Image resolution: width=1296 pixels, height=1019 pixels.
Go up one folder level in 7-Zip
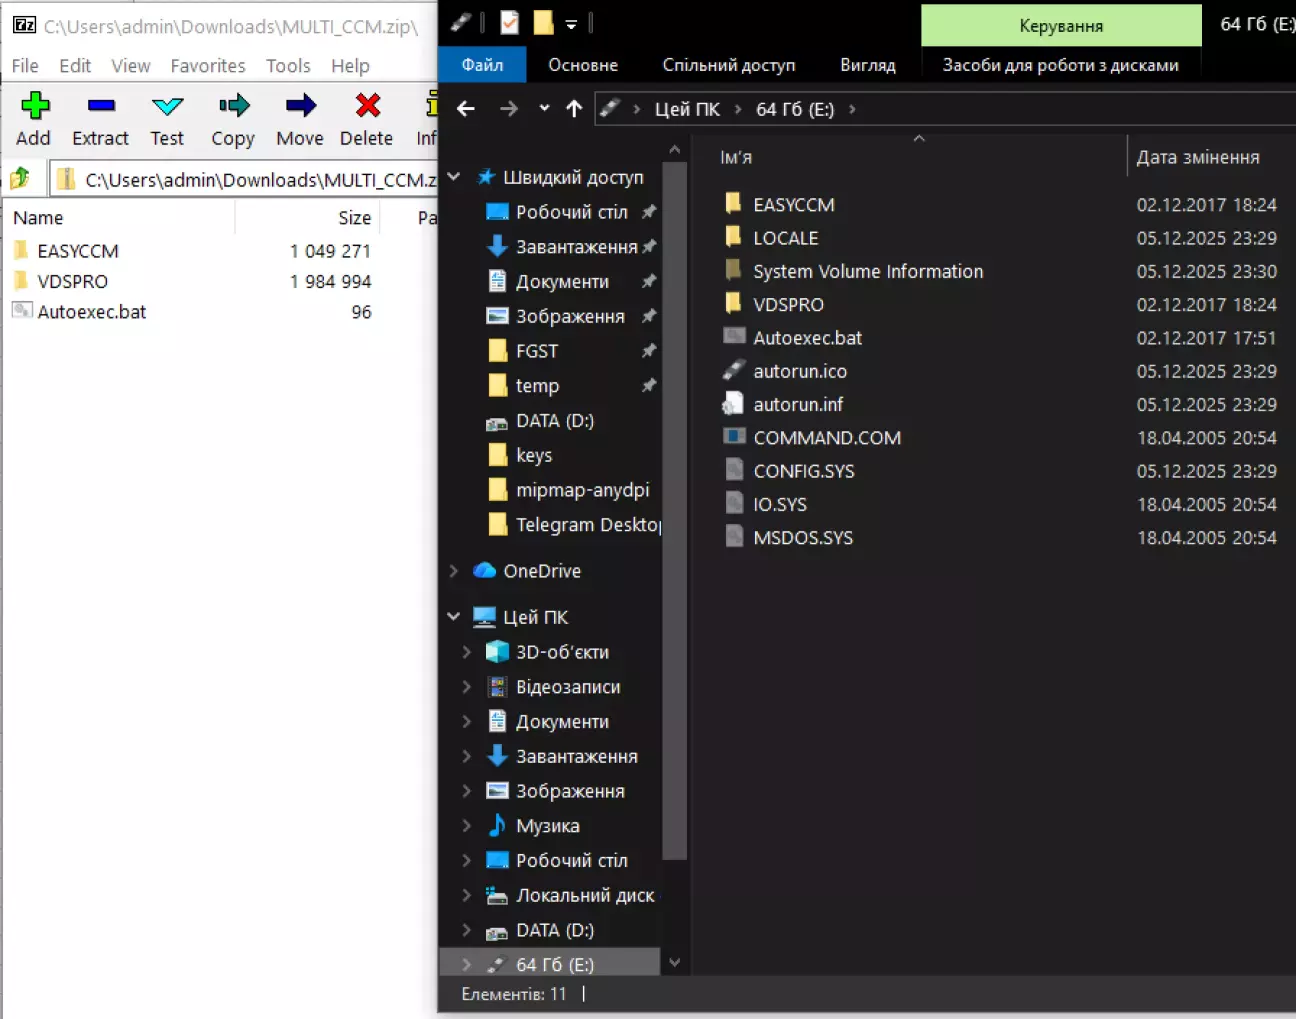(x=20, y=179)
